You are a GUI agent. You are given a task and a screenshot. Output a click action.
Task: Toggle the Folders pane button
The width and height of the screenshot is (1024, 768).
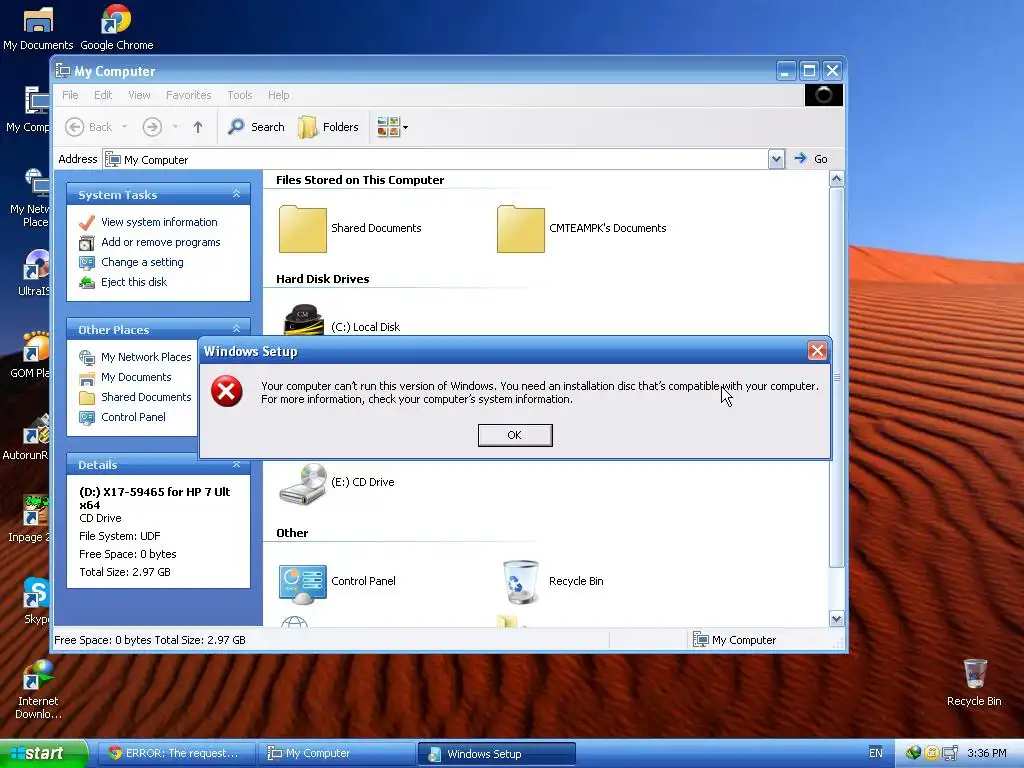click(328, 127)
